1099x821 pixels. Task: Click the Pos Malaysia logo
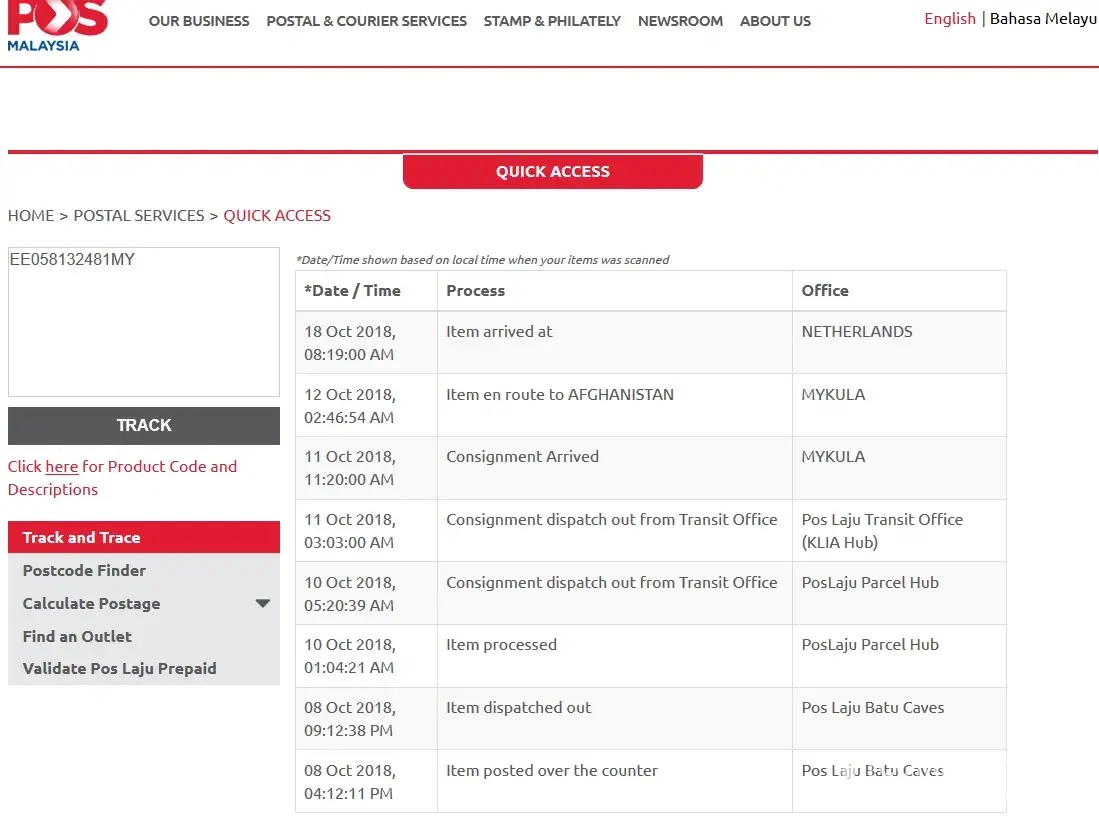tap(57, 25)
